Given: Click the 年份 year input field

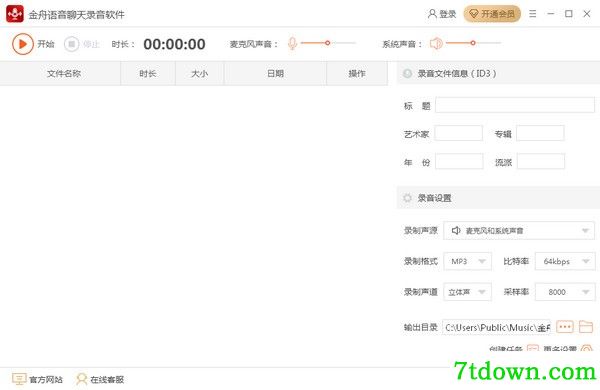Looking at the screenshot, I should 459,162.
